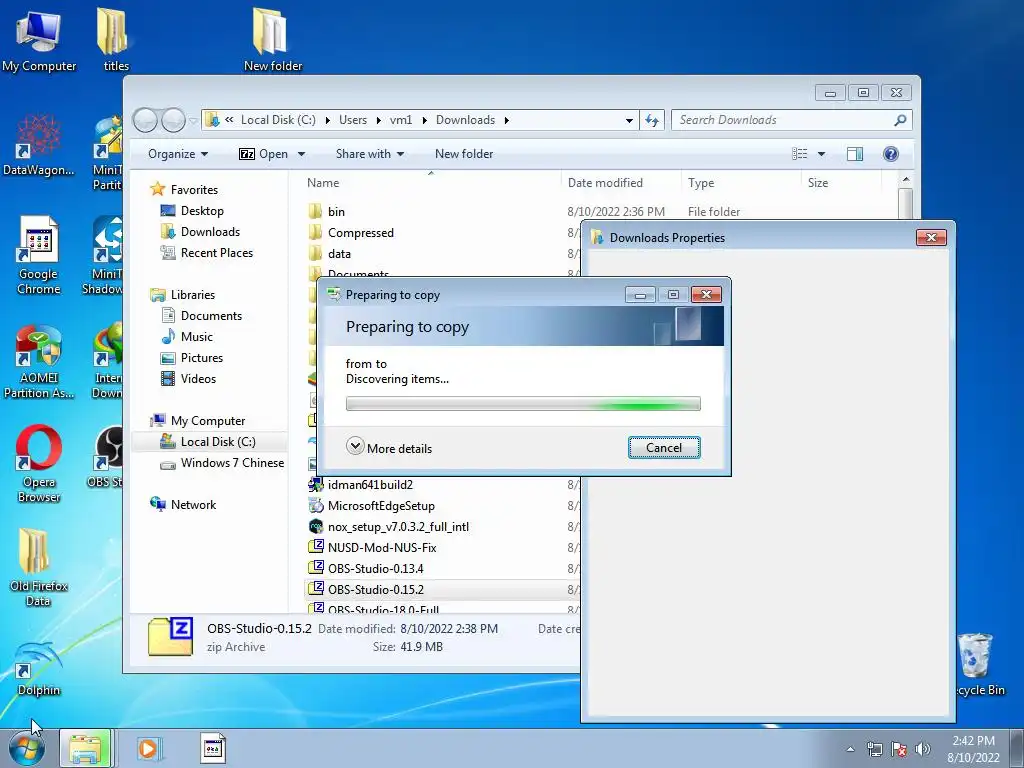Open the Share with dropdown menu
The image size is (1024, 768).
click(370, 154)
